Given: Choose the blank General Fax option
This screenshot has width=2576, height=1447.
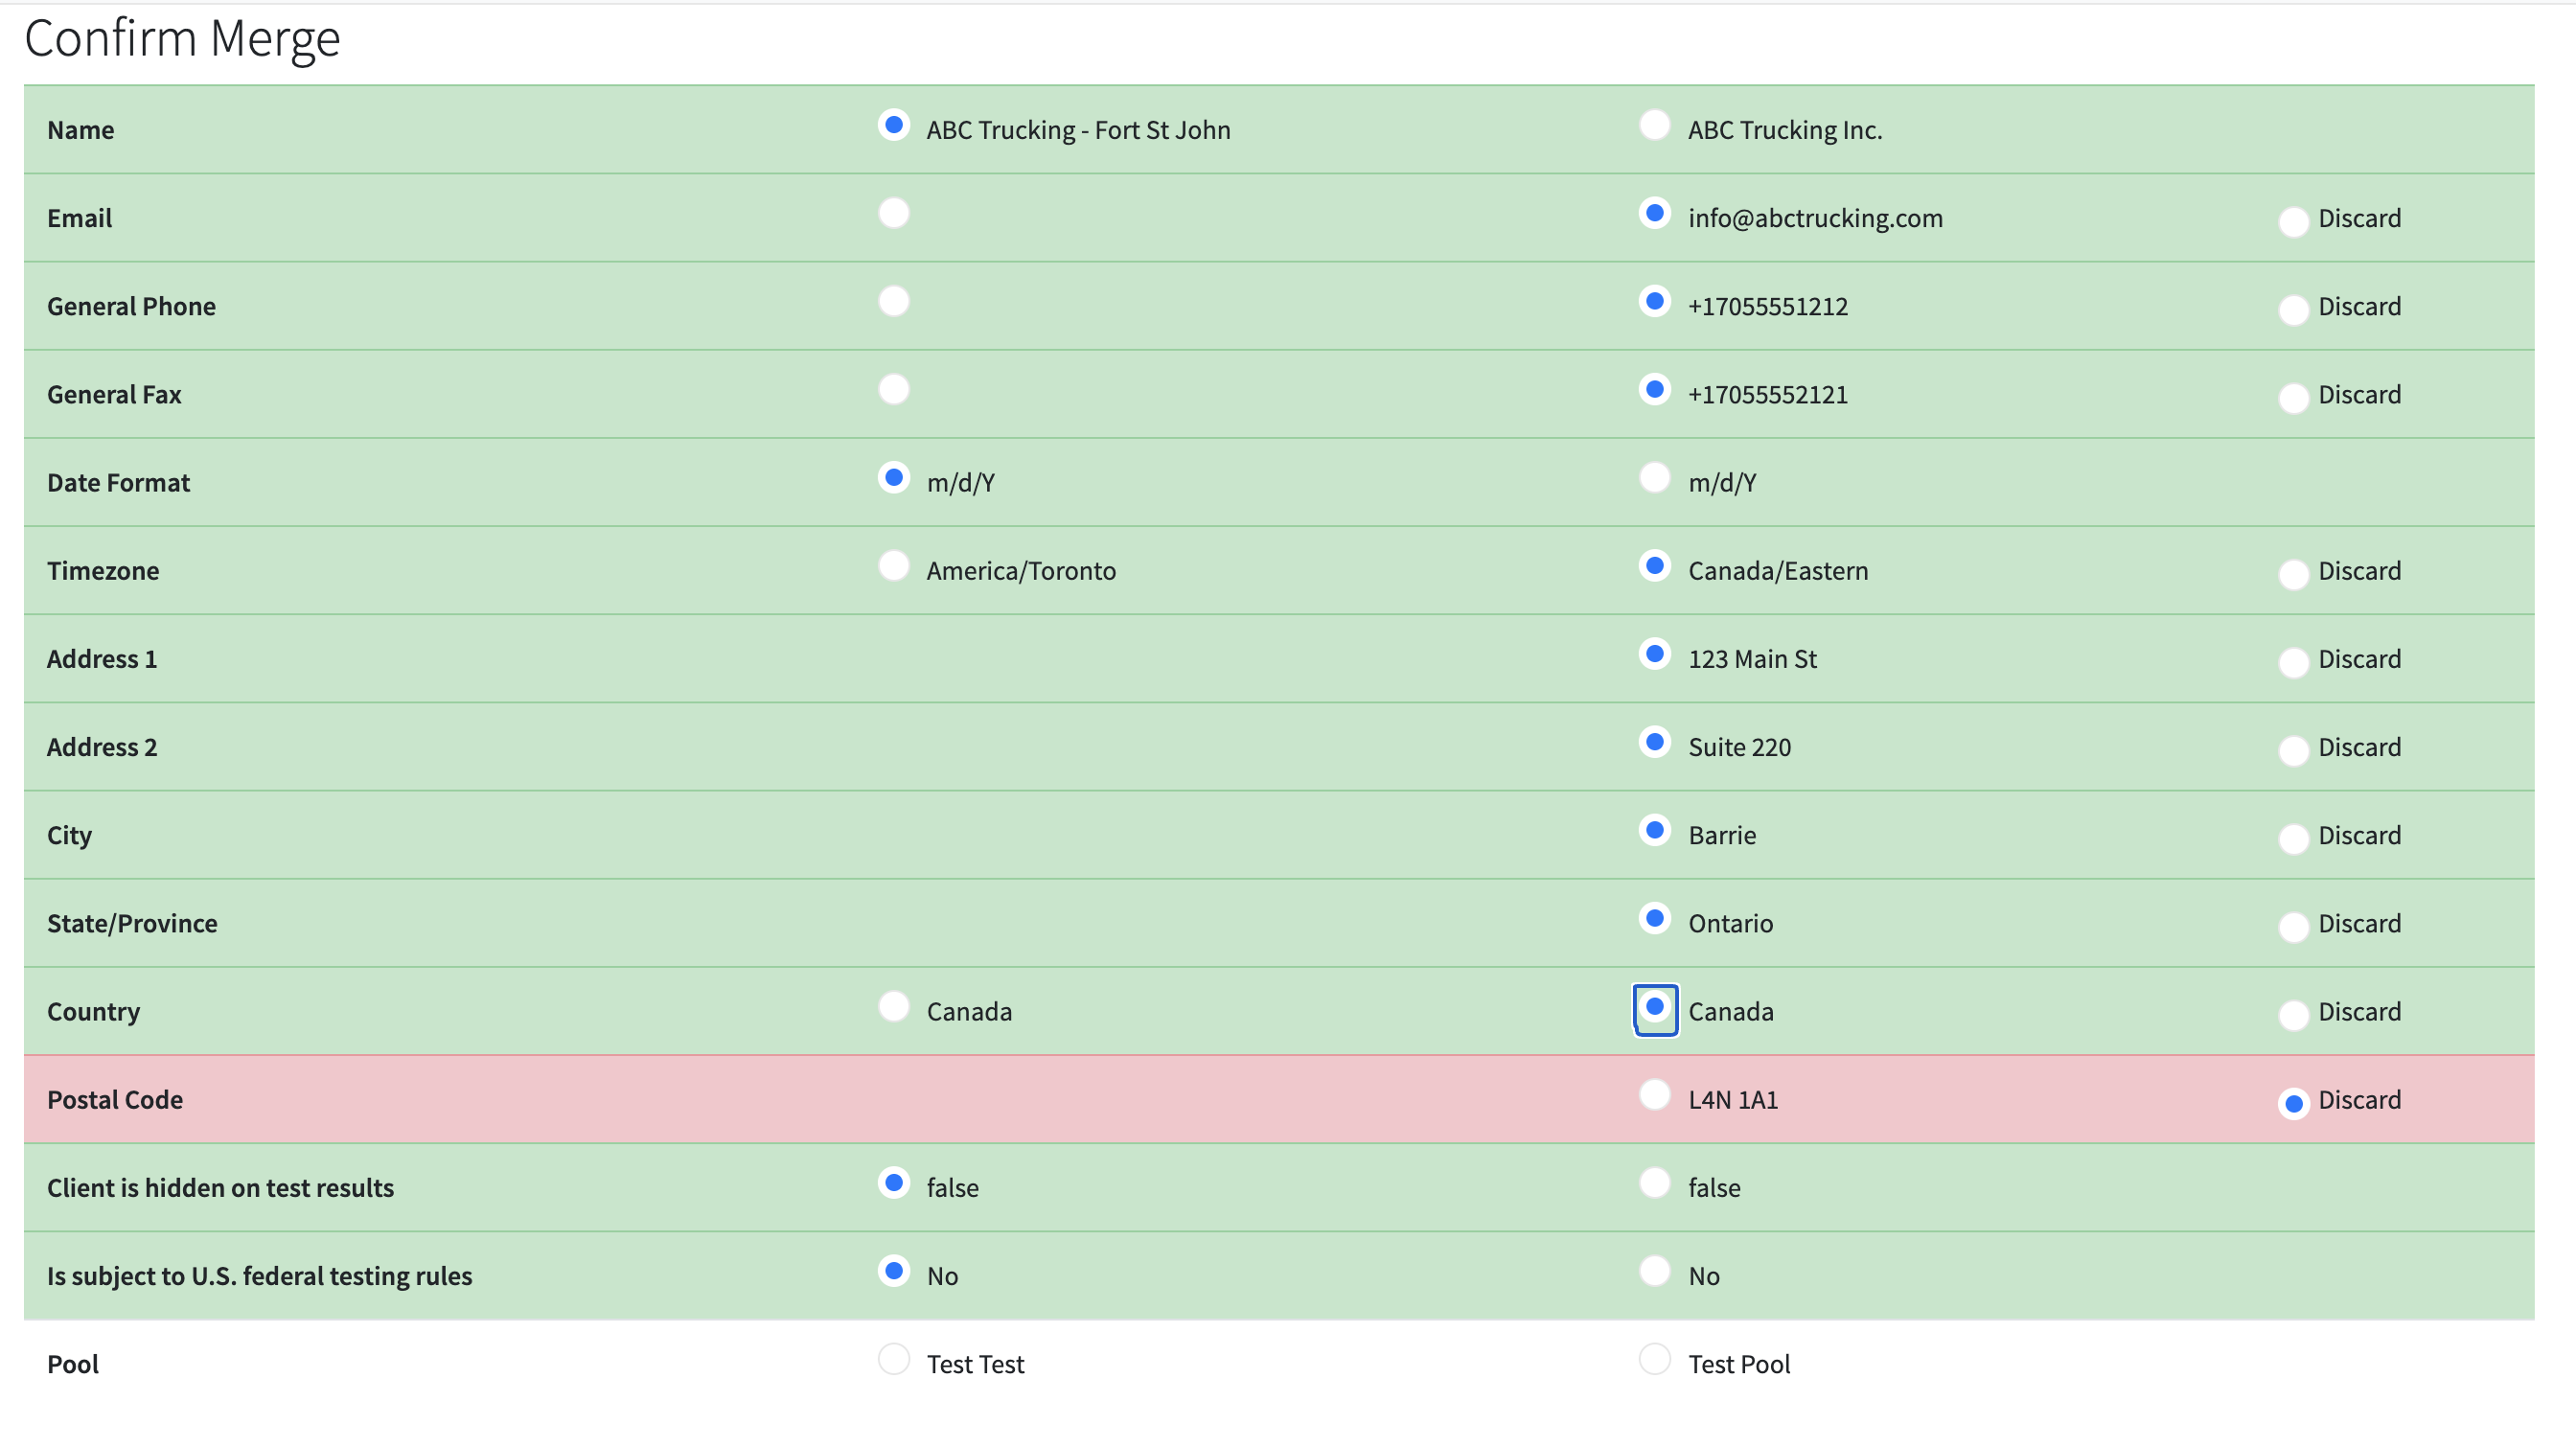Looking at the screenshot, I should click(x=893, y=389).
